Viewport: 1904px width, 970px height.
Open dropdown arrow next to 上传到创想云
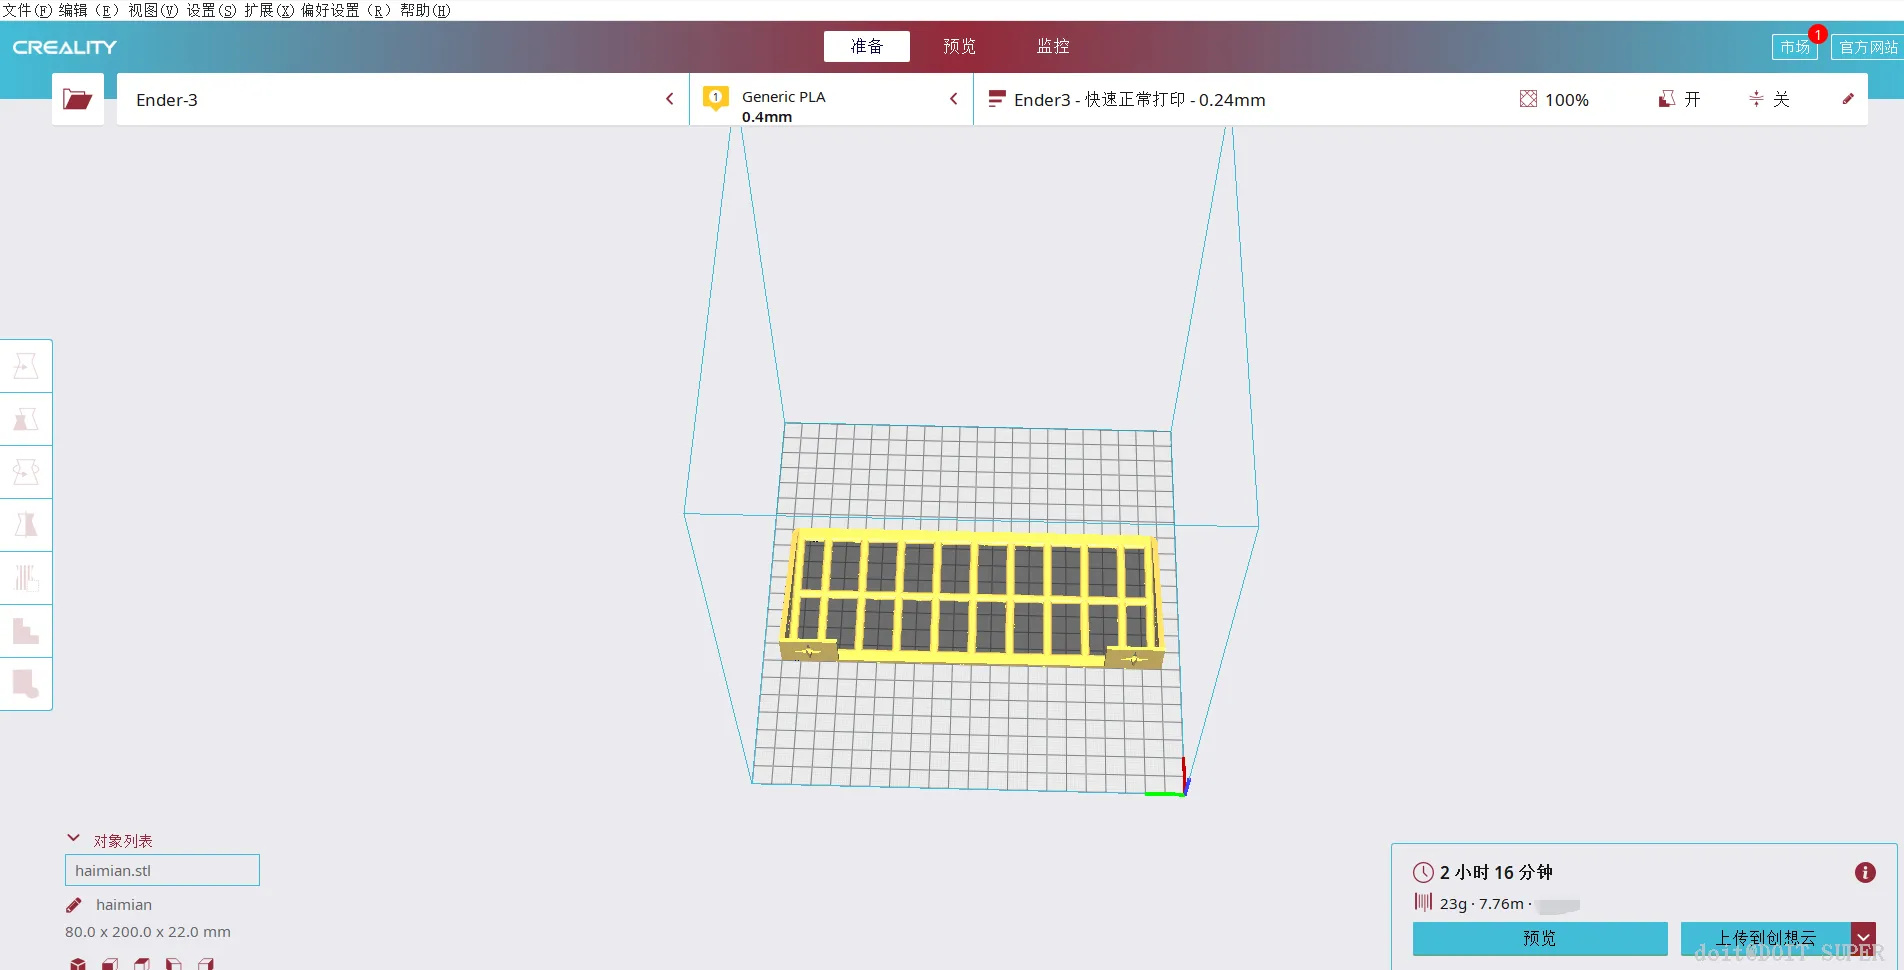coord(1864,938)
